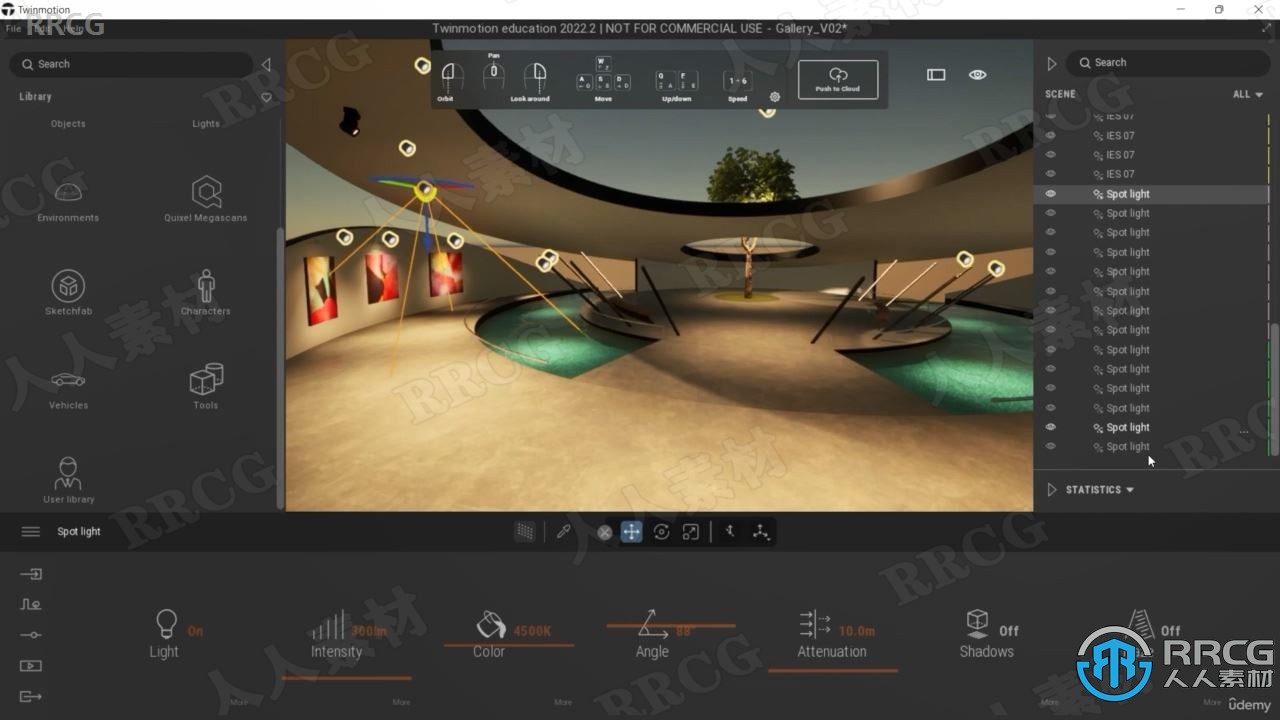Open the Tools library category
The height and width of the screenshot is (720, 1280).
(206, 386)
